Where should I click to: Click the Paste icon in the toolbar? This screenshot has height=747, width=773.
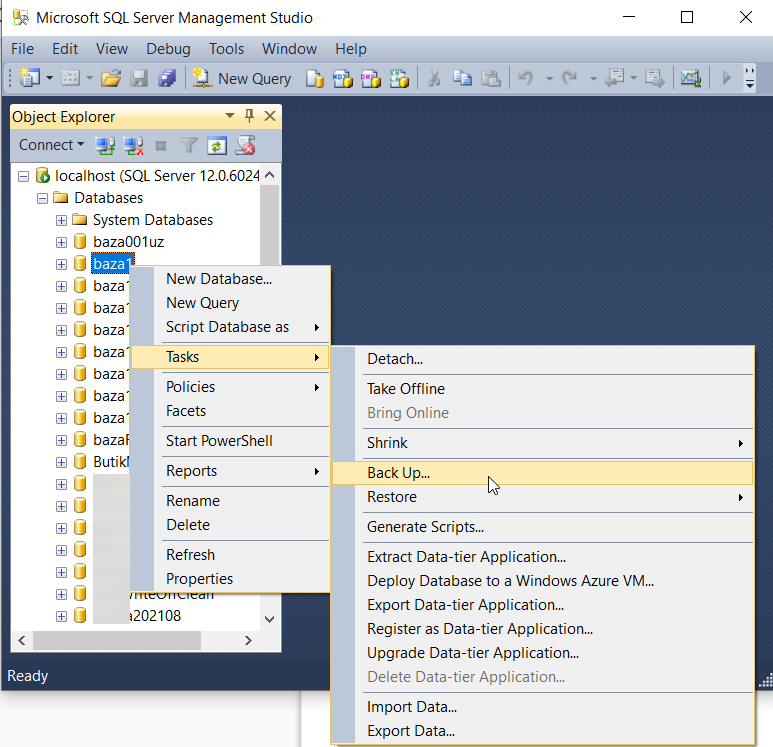point(491,78)
